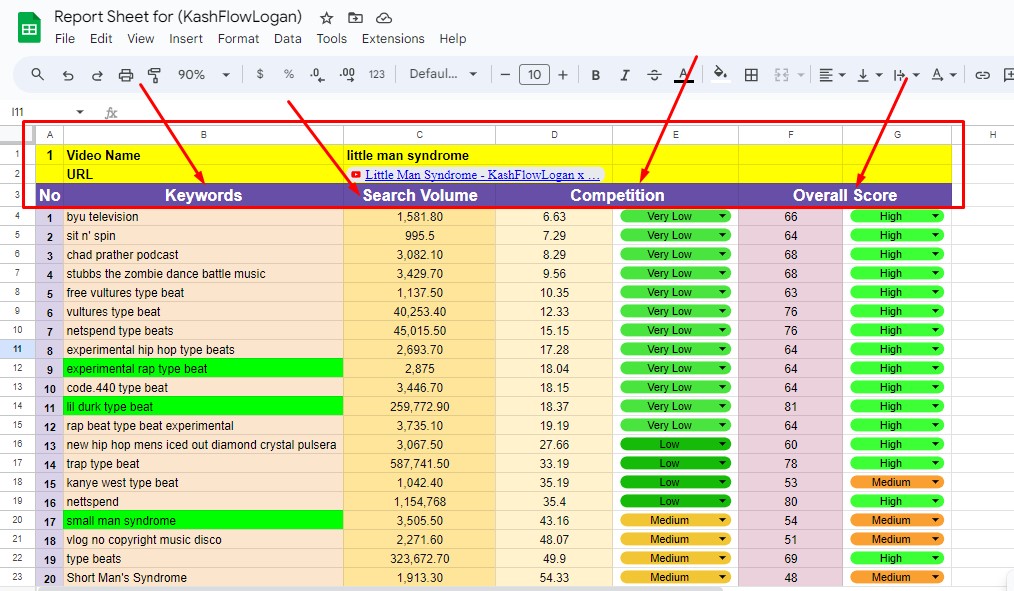Toggle italic formatting
Screen dimensions: 1014x591
click(625, 75)
